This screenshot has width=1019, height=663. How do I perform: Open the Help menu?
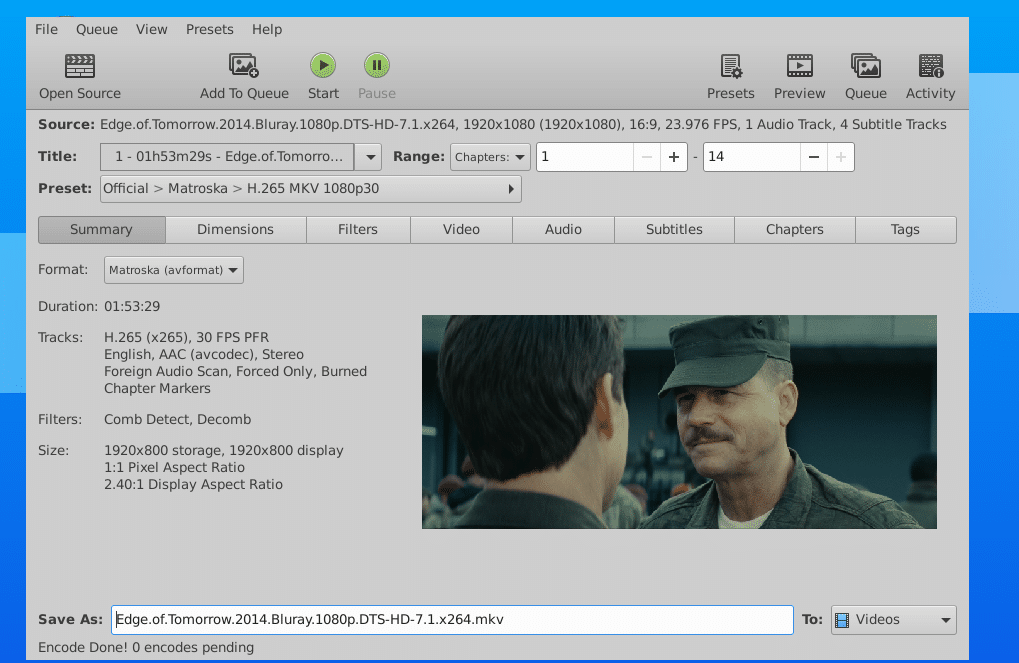coord(267,29)
